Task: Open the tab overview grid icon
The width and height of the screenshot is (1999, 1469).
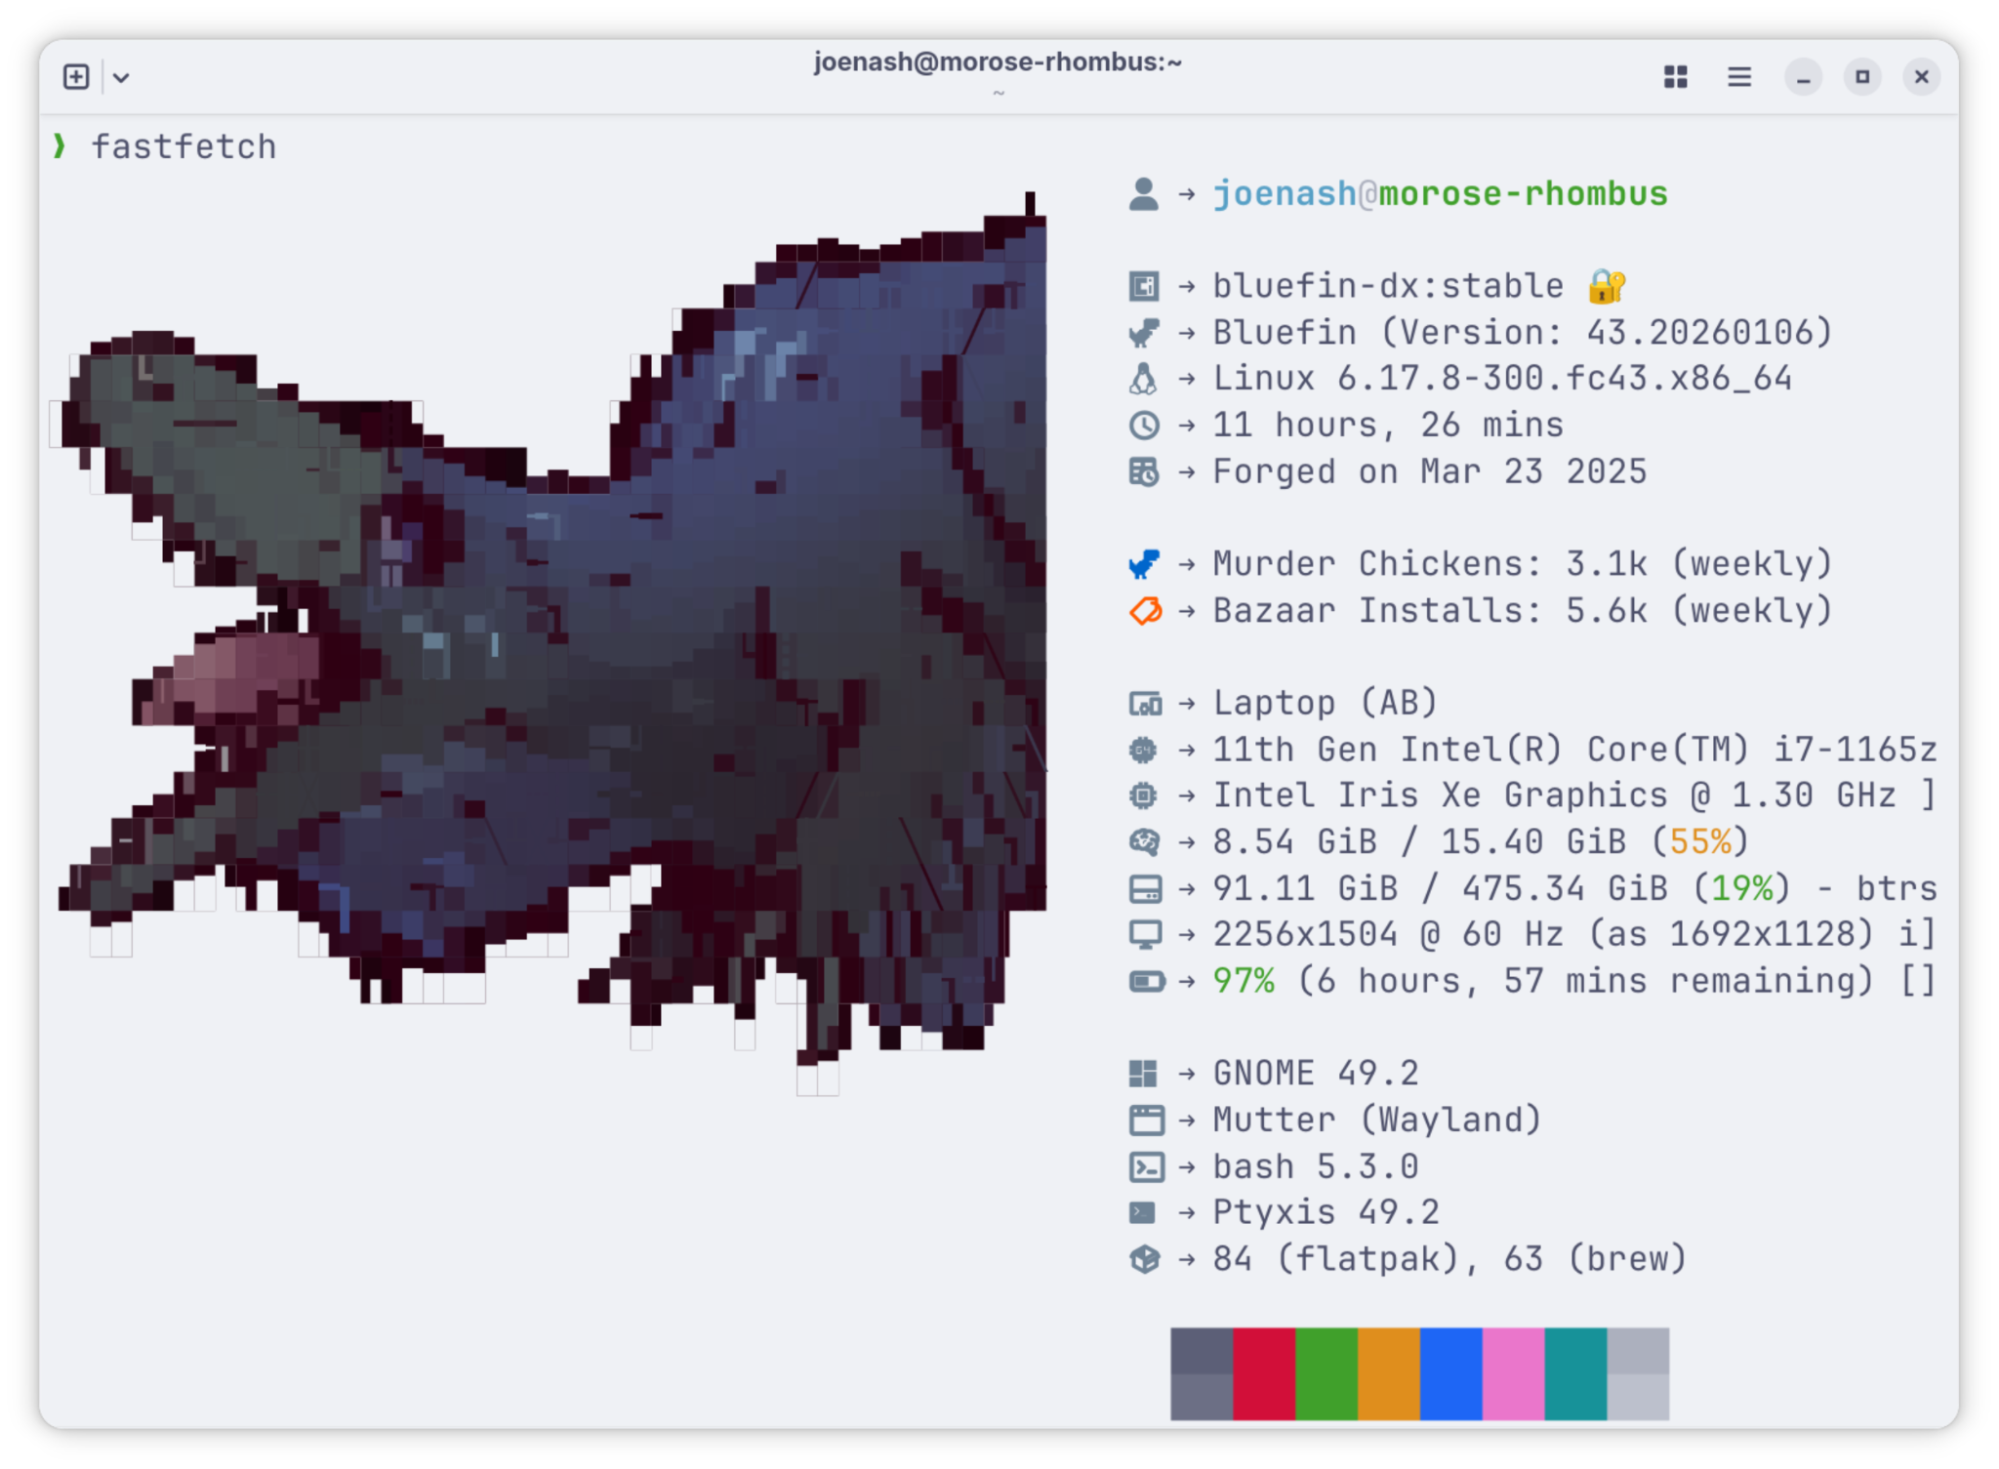Action: (1676, 77)
